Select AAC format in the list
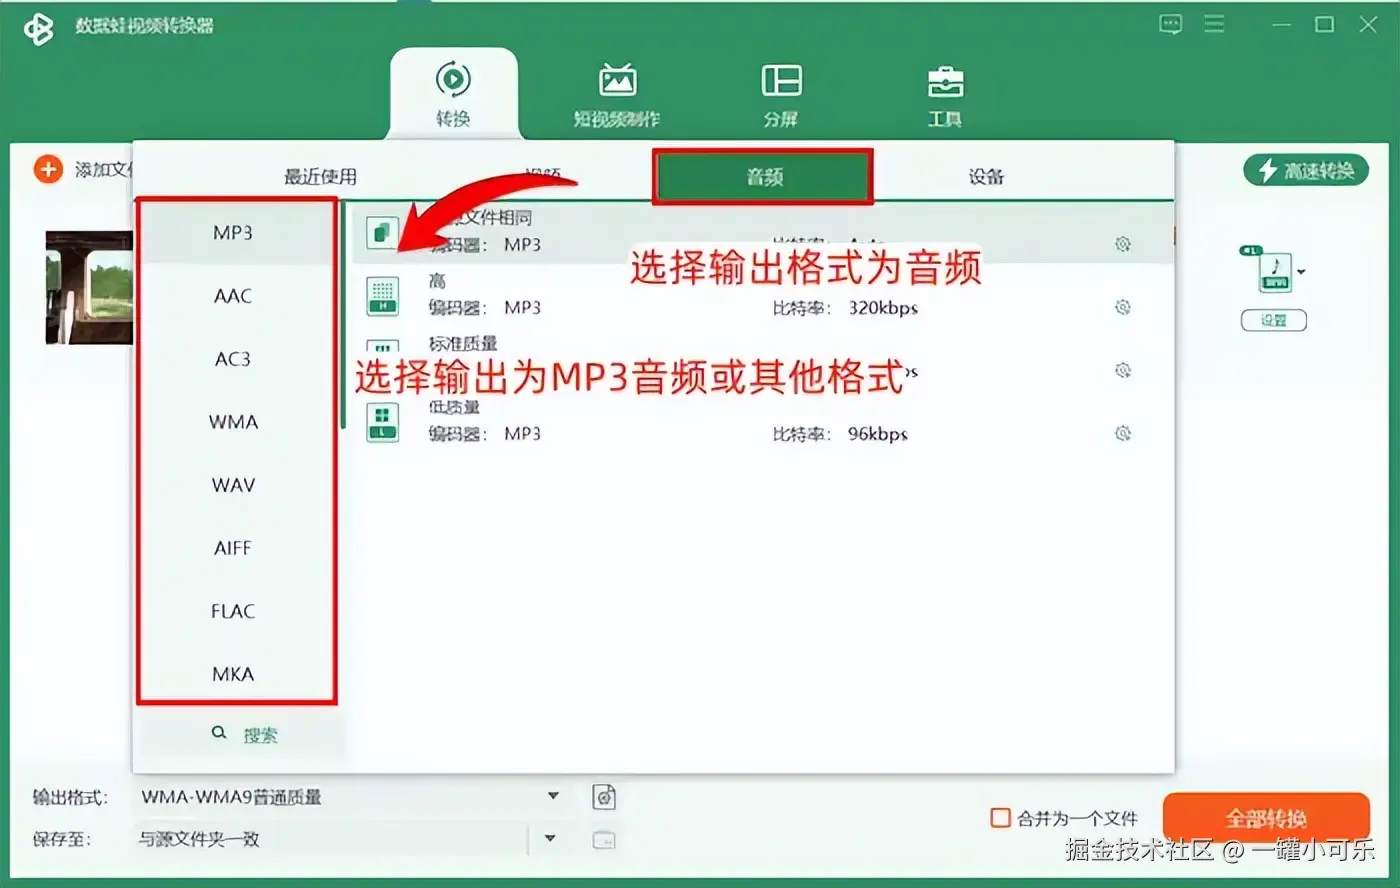 coord(233,296)
